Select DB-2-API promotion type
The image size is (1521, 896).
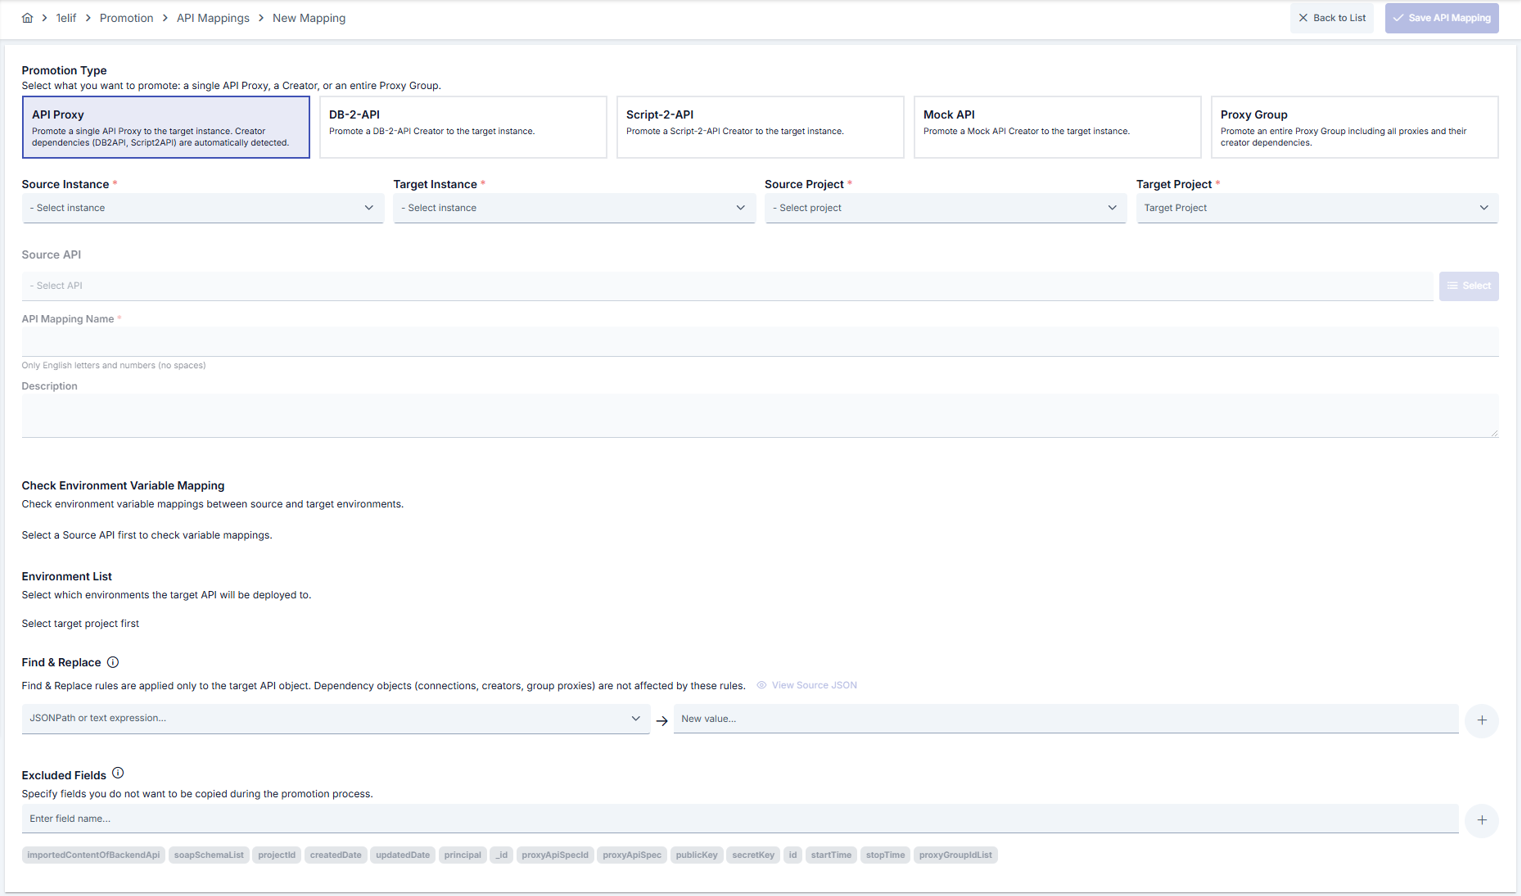click(x=463, y=127)
